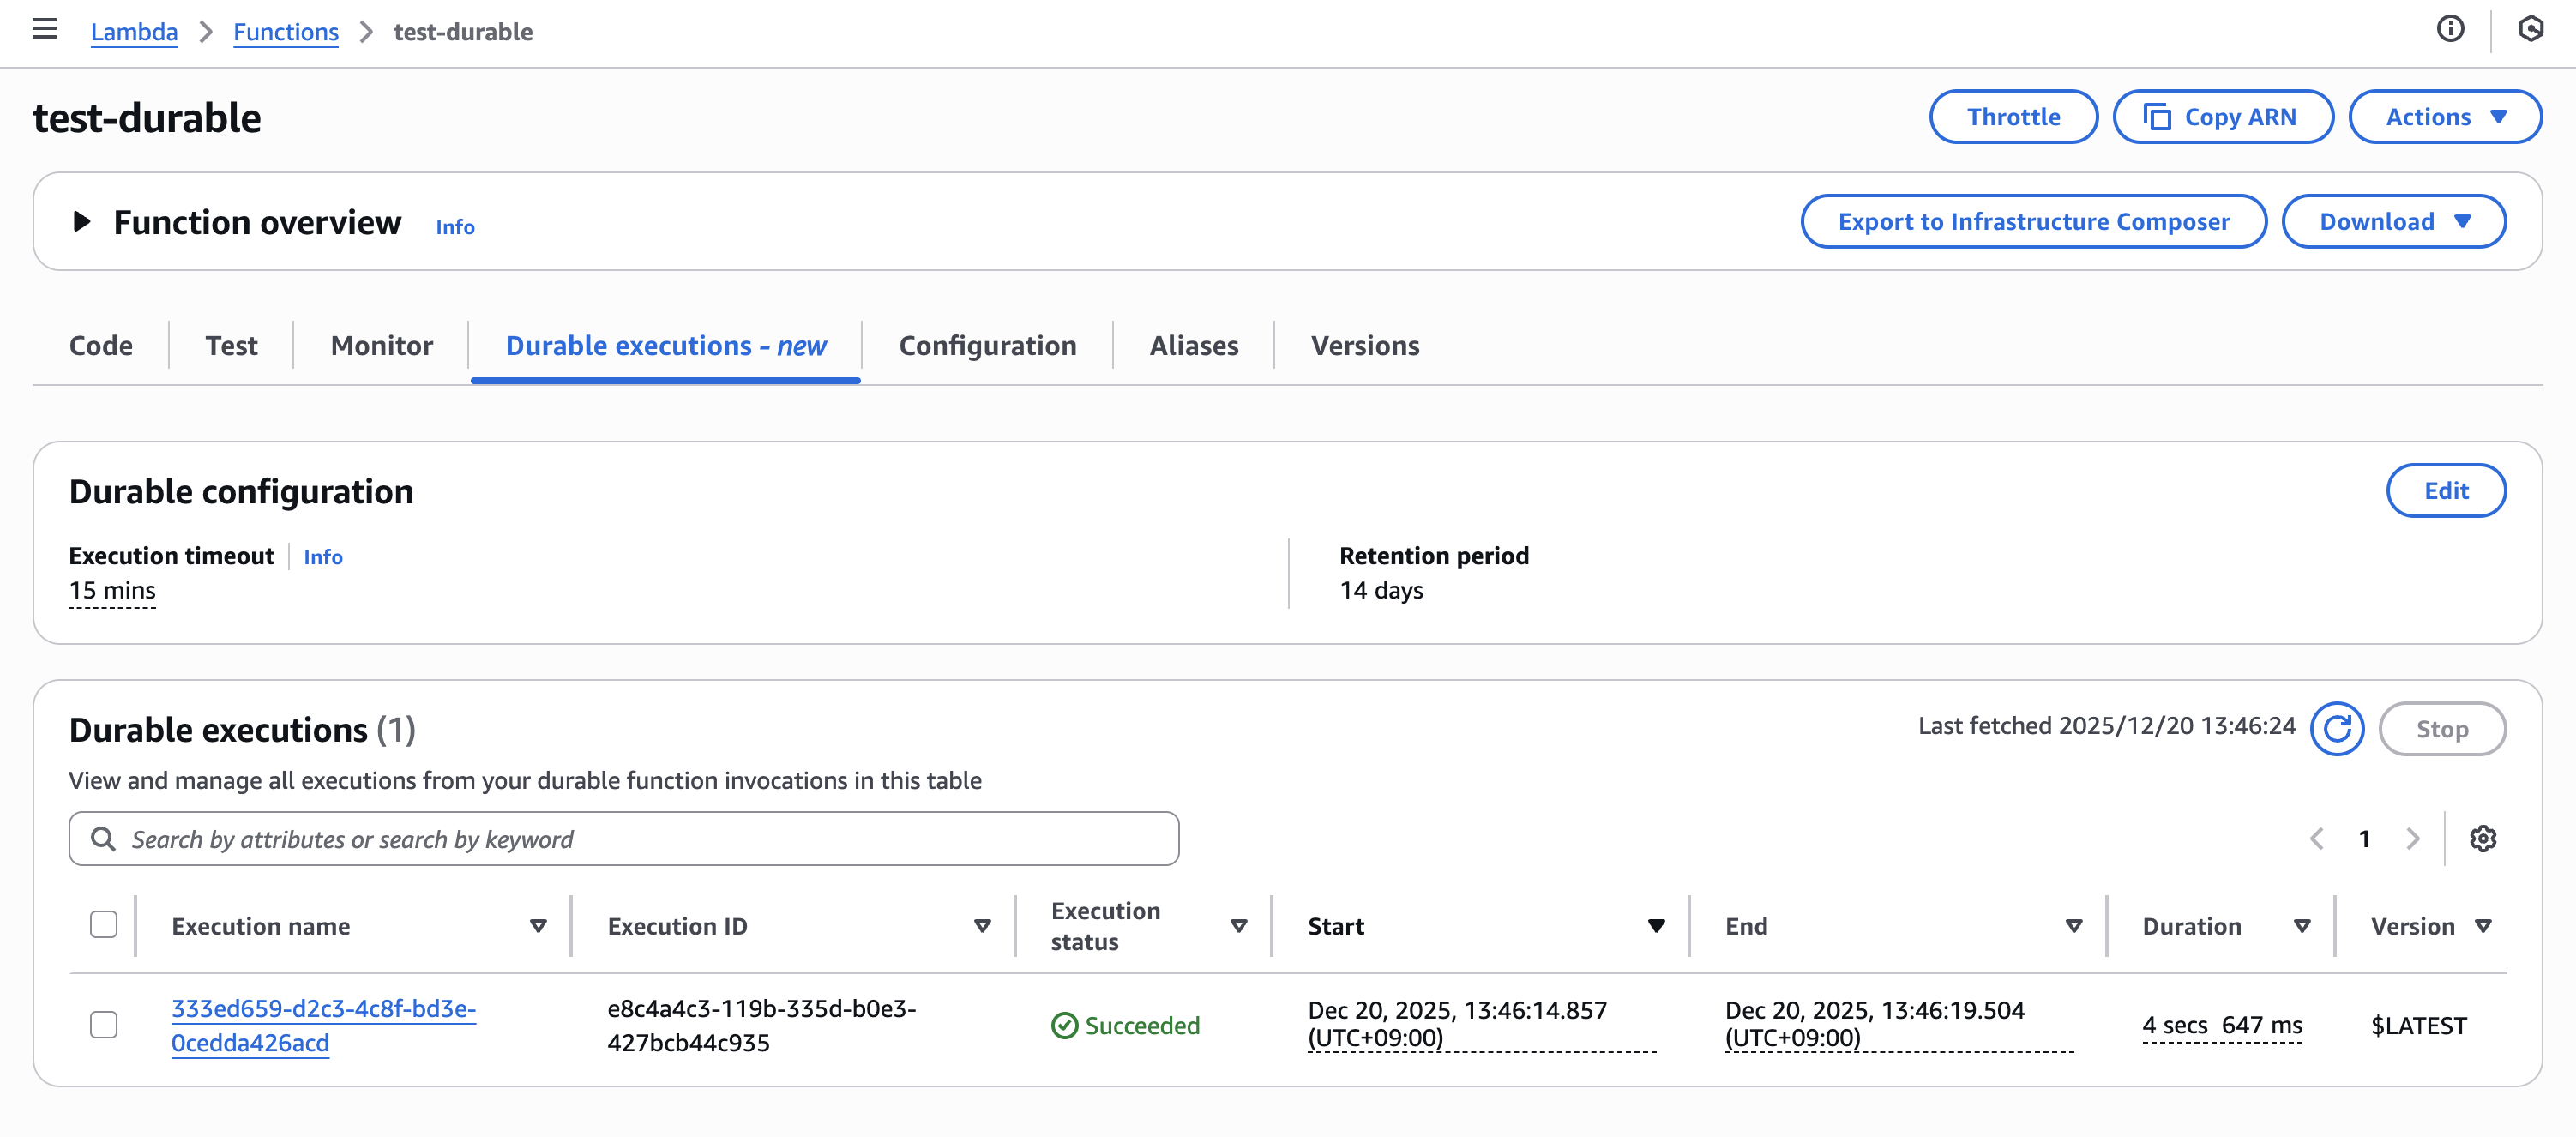
Task: Click the Copy ARN button
Action: coord(2222,117)
